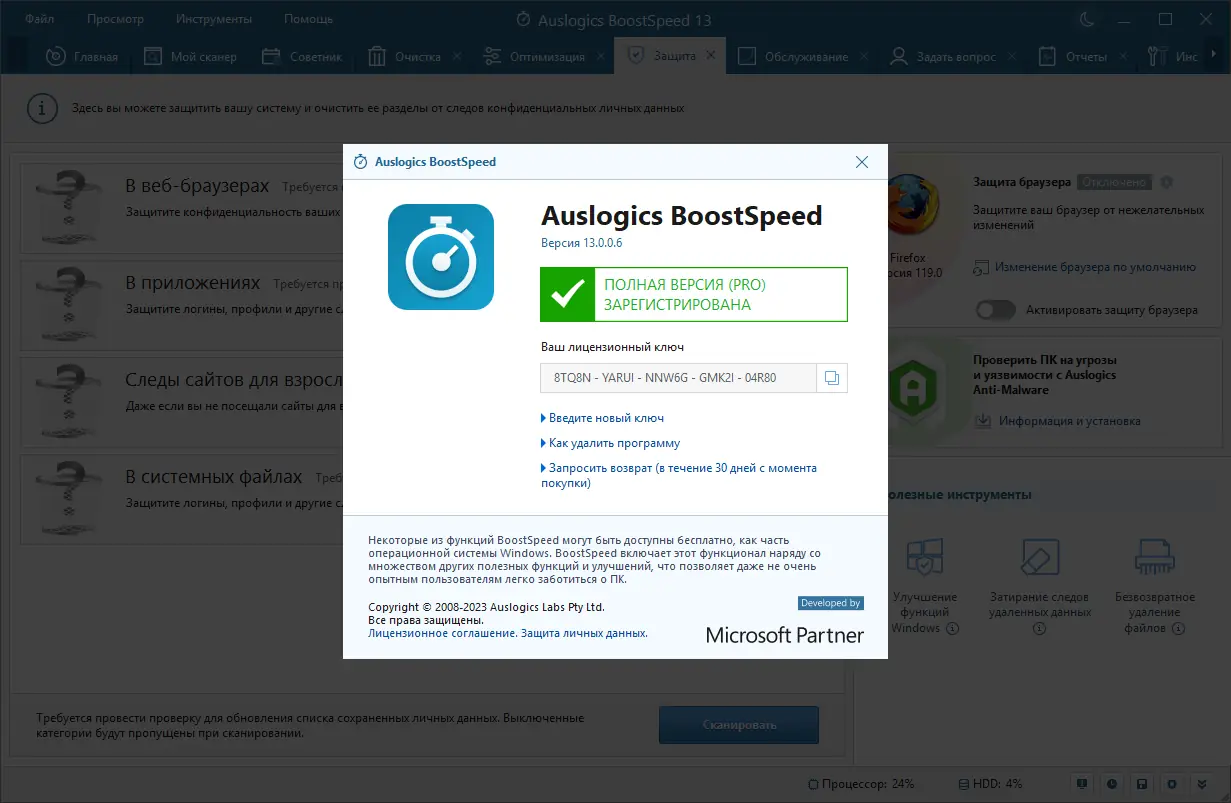Viewport: 1231px width, 803px height.
Task: Open 'Безвозвратное удаление файлов' shredder icon
Action: pyautogui.click(x=1153, y=559)
